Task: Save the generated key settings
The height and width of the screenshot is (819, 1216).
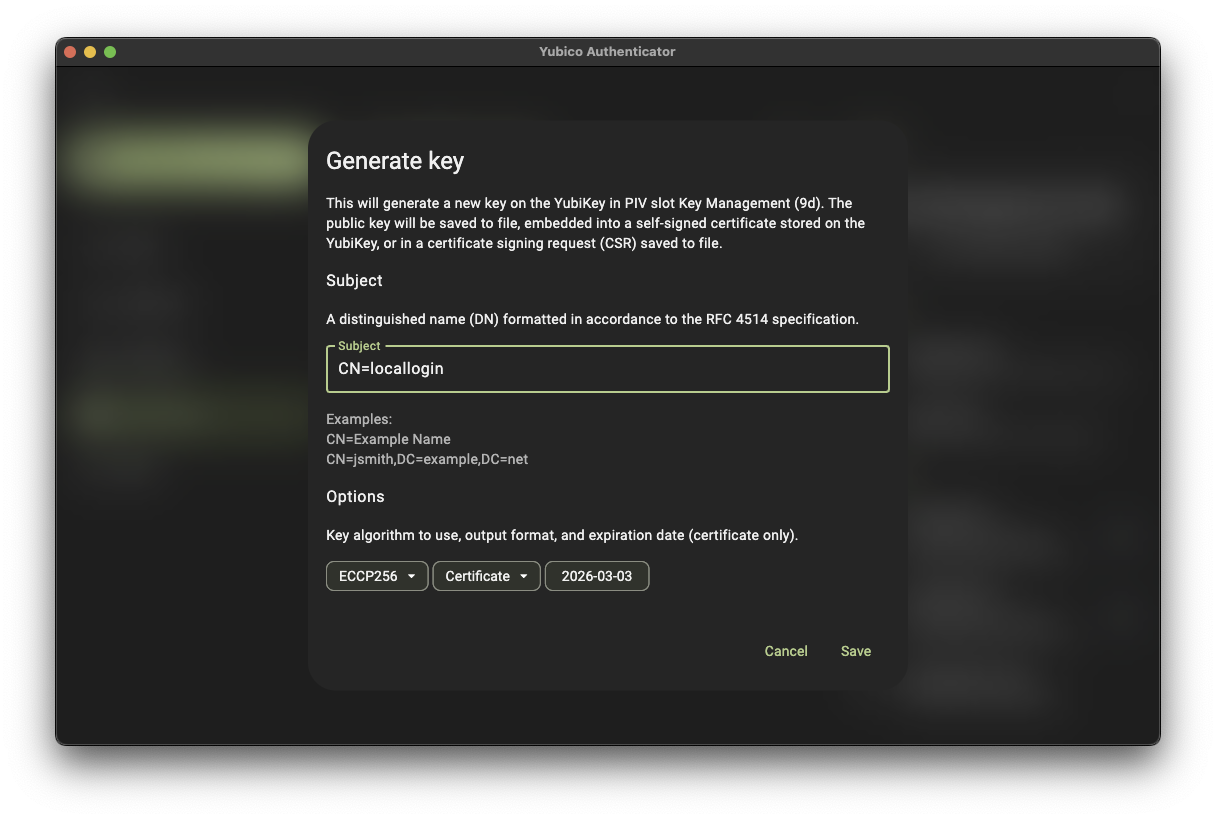Action: (x=856, y=651)
